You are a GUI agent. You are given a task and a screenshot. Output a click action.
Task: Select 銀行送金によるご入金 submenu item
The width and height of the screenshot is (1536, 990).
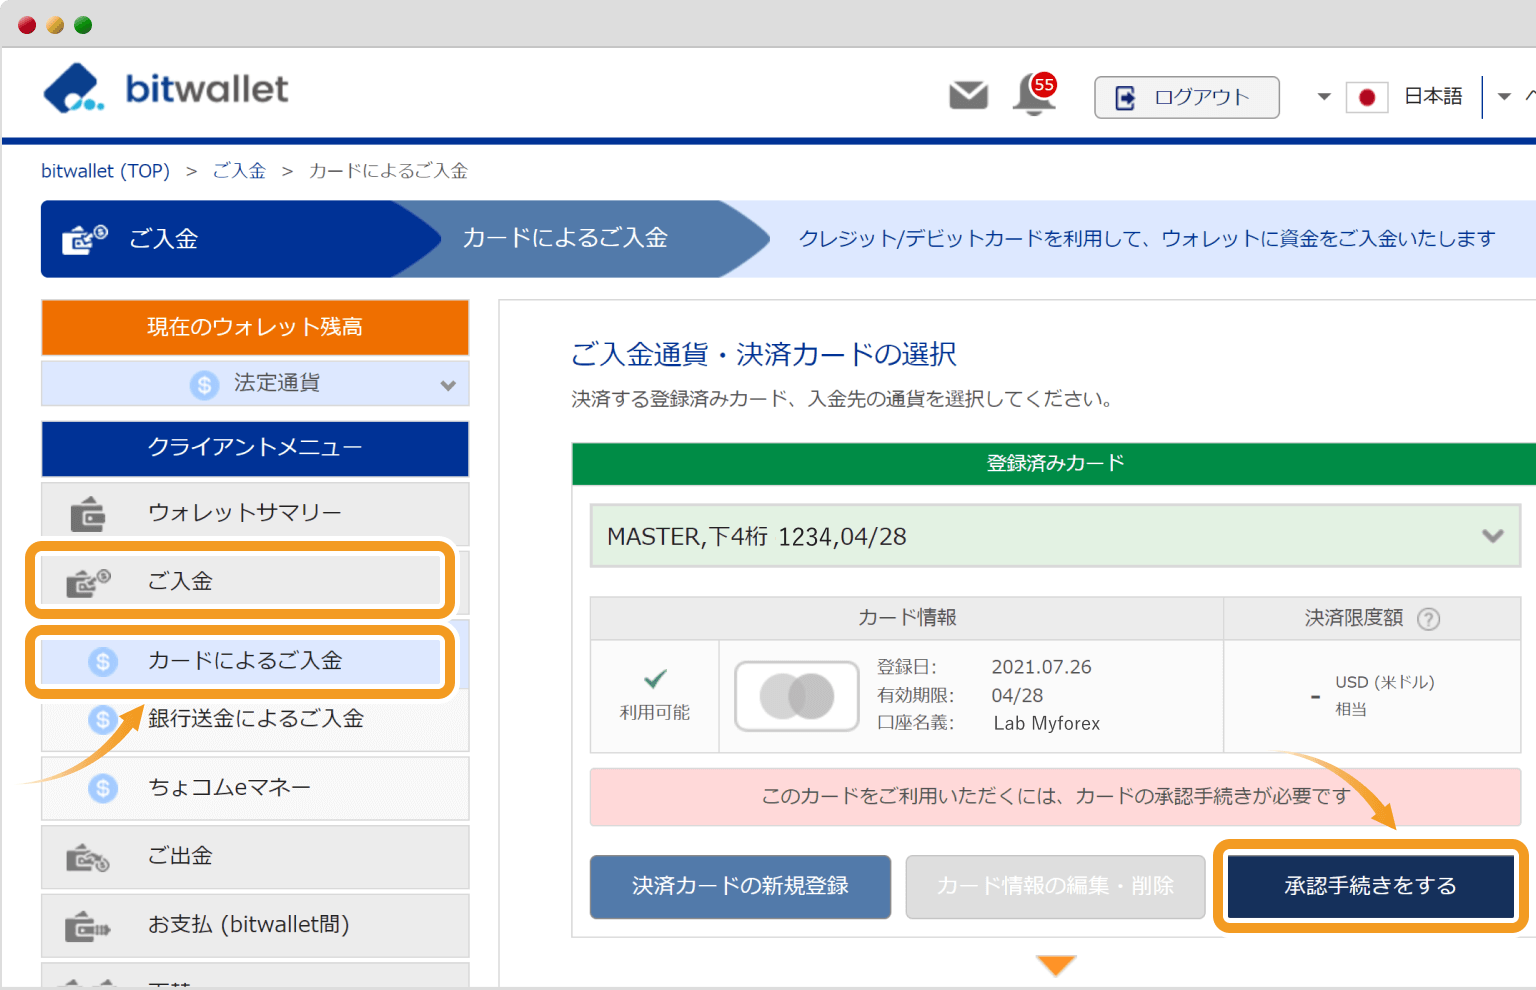click(x=255, y=719)
